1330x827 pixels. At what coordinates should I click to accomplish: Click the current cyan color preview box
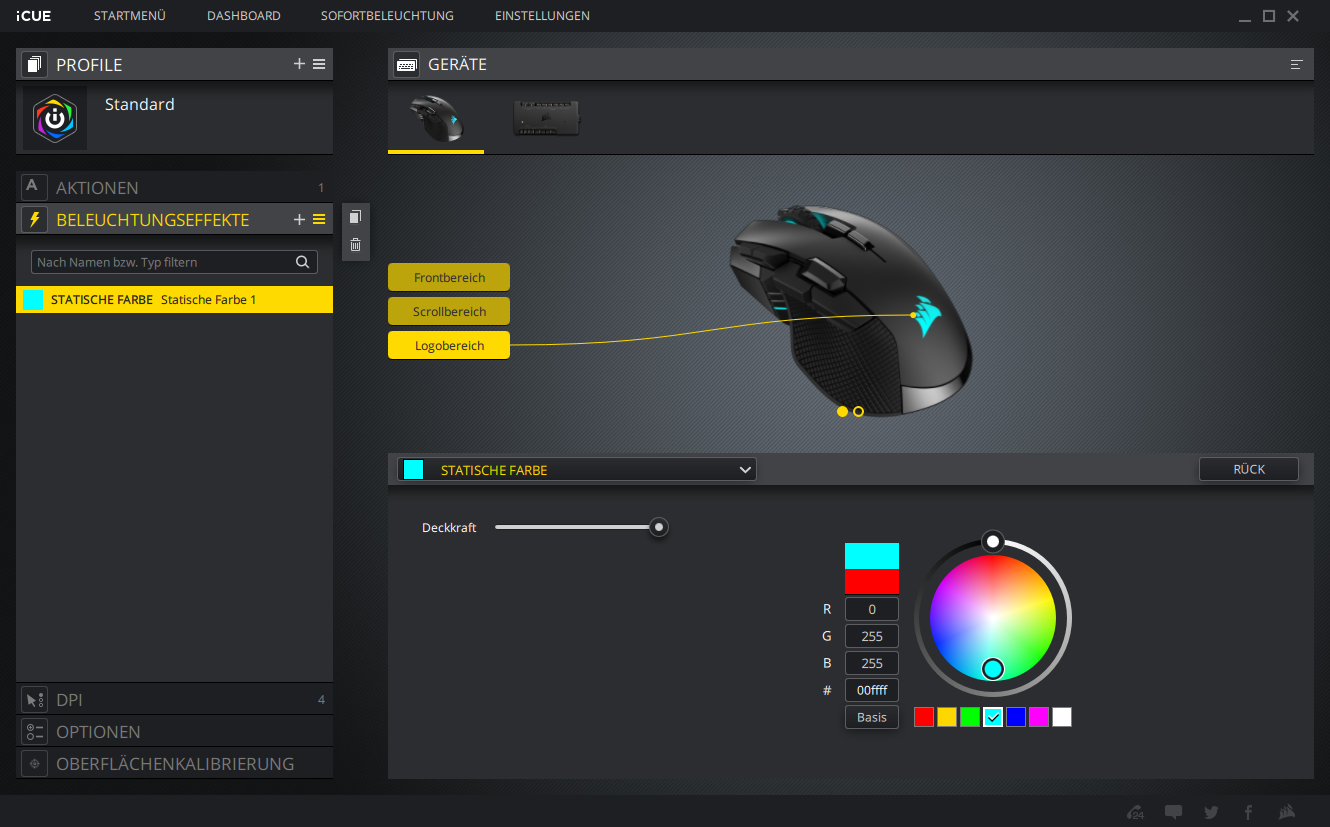(x=872, y=556)
